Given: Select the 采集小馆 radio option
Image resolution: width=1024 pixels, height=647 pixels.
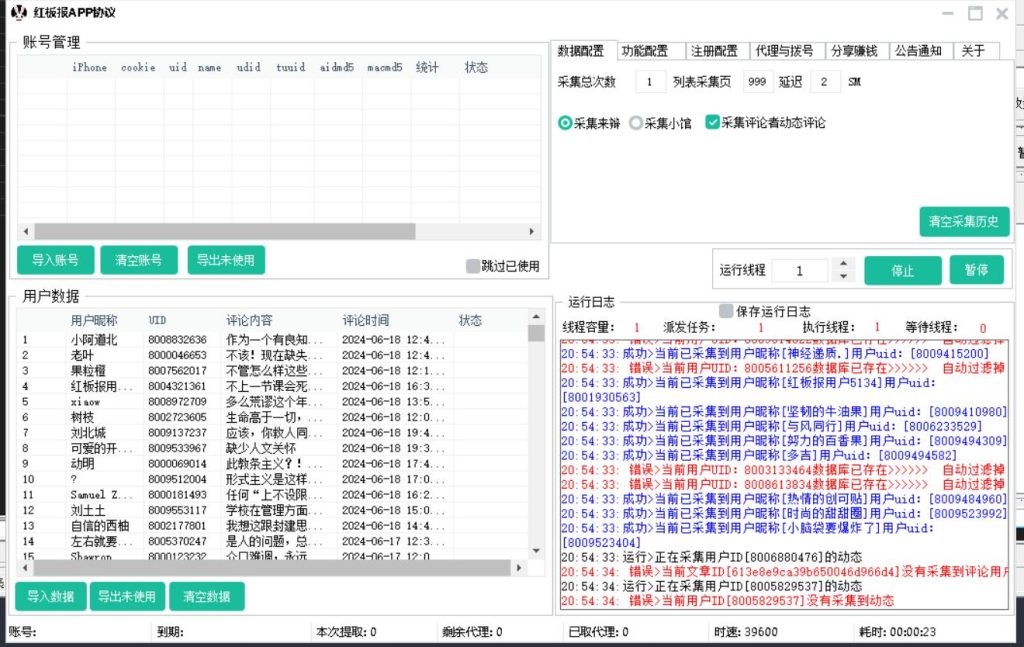Looking at the screenshot, I should tap(636, 123).
